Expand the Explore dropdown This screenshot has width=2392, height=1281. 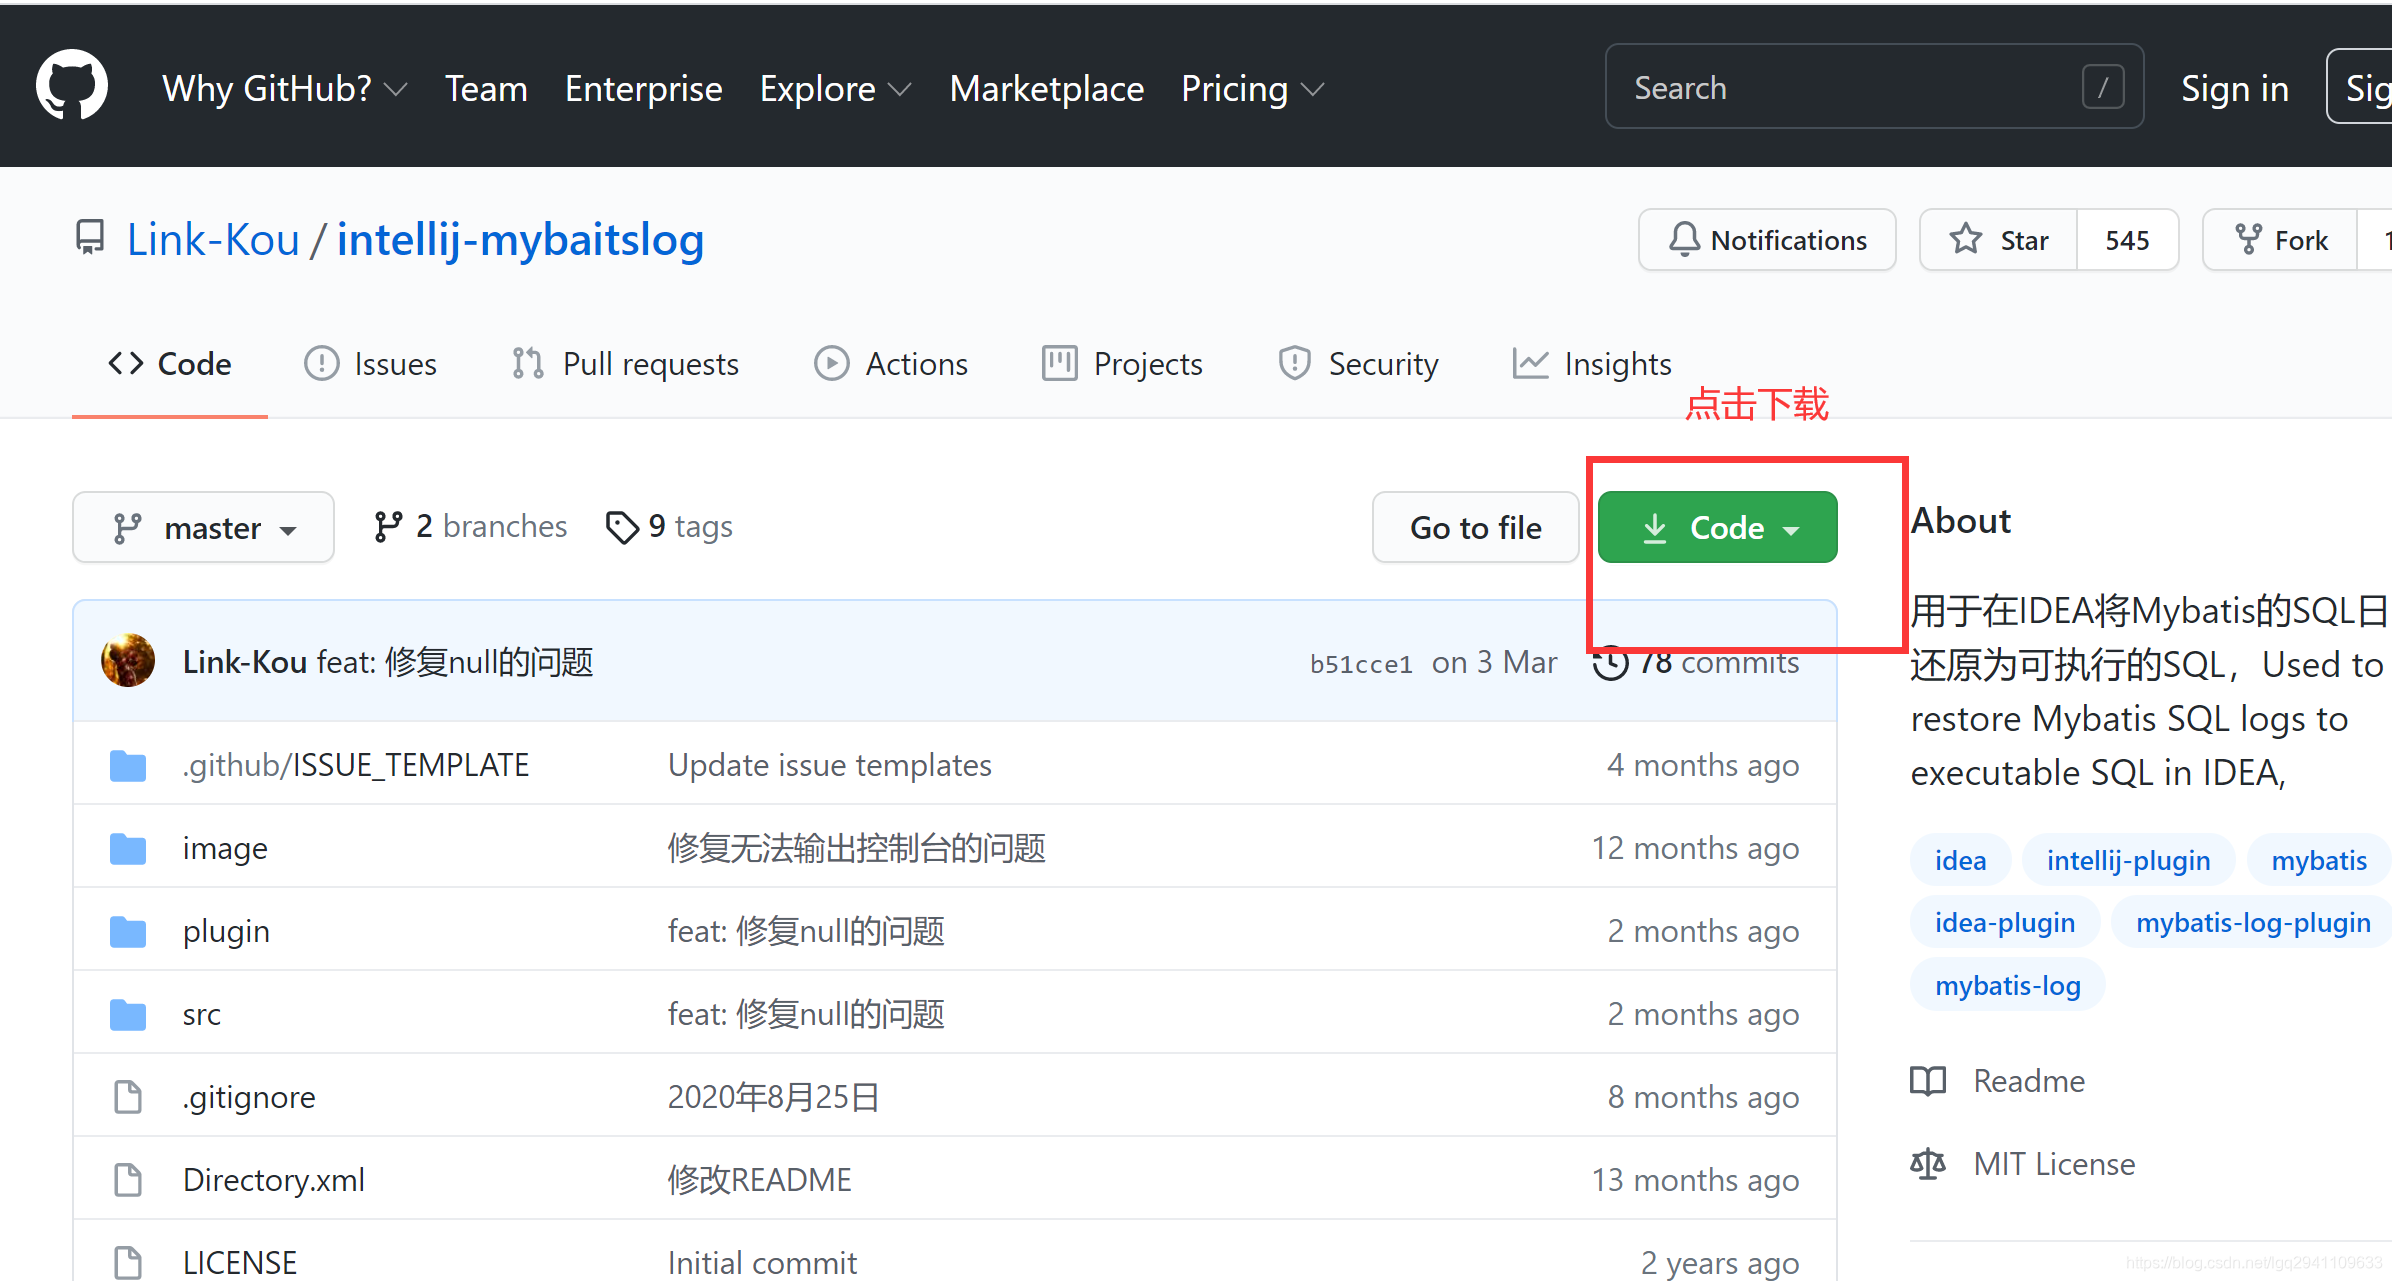836,88
